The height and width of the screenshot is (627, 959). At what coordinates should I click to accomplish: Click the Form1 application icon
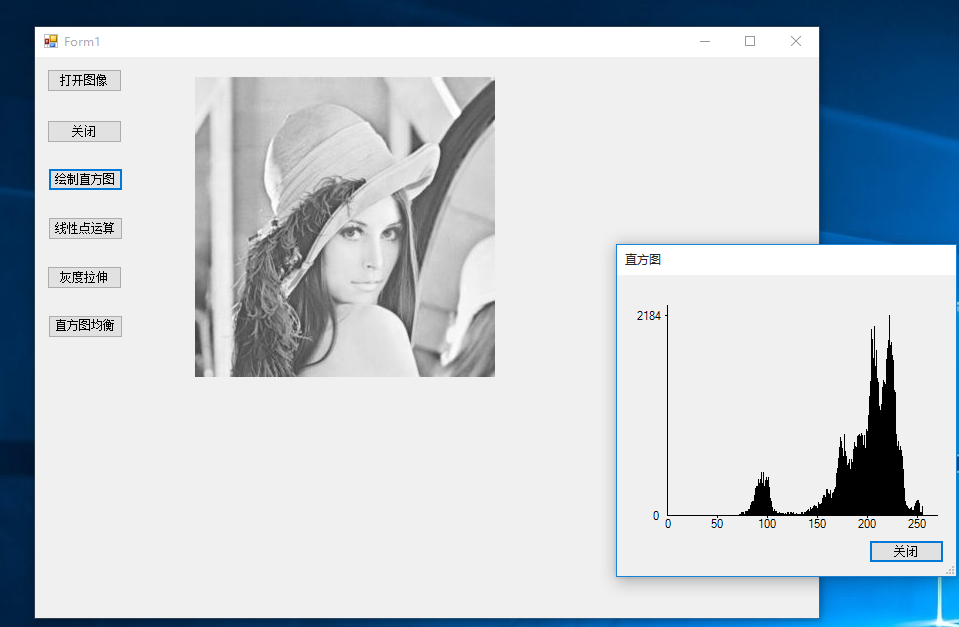pos(51,41)
